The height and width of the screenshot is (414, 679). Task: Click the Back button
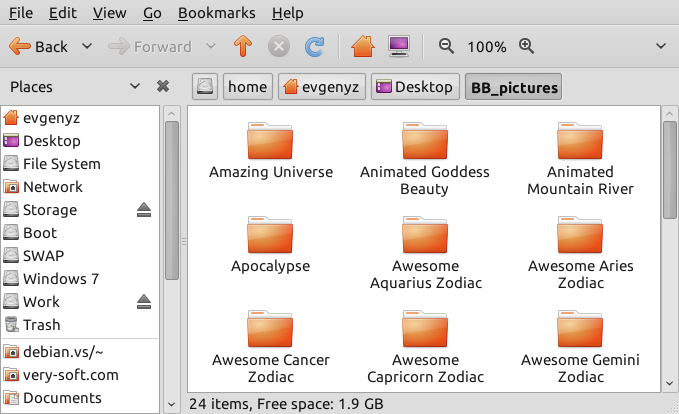point(40,47)
